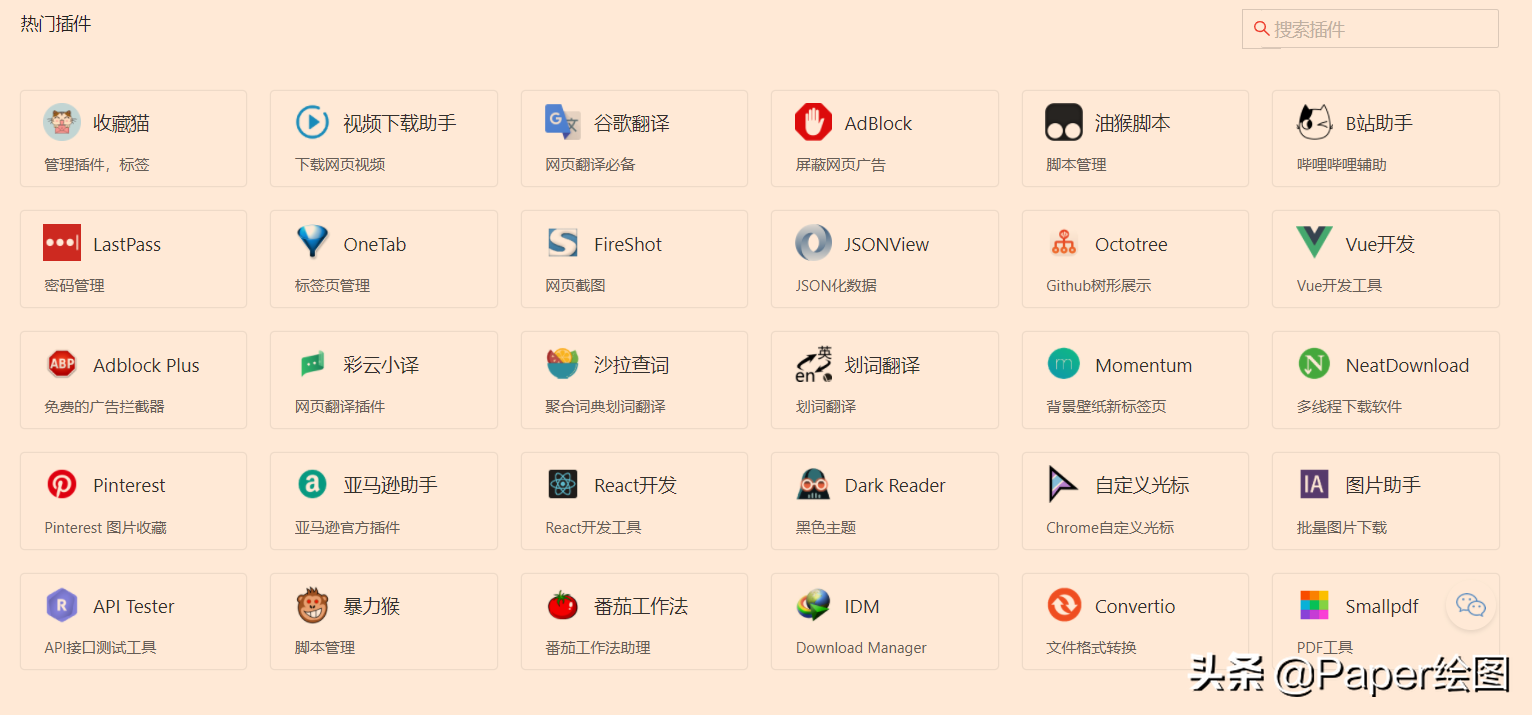
Task: Open the 视频下载助手 title link
Action: [x=400, y=124]
